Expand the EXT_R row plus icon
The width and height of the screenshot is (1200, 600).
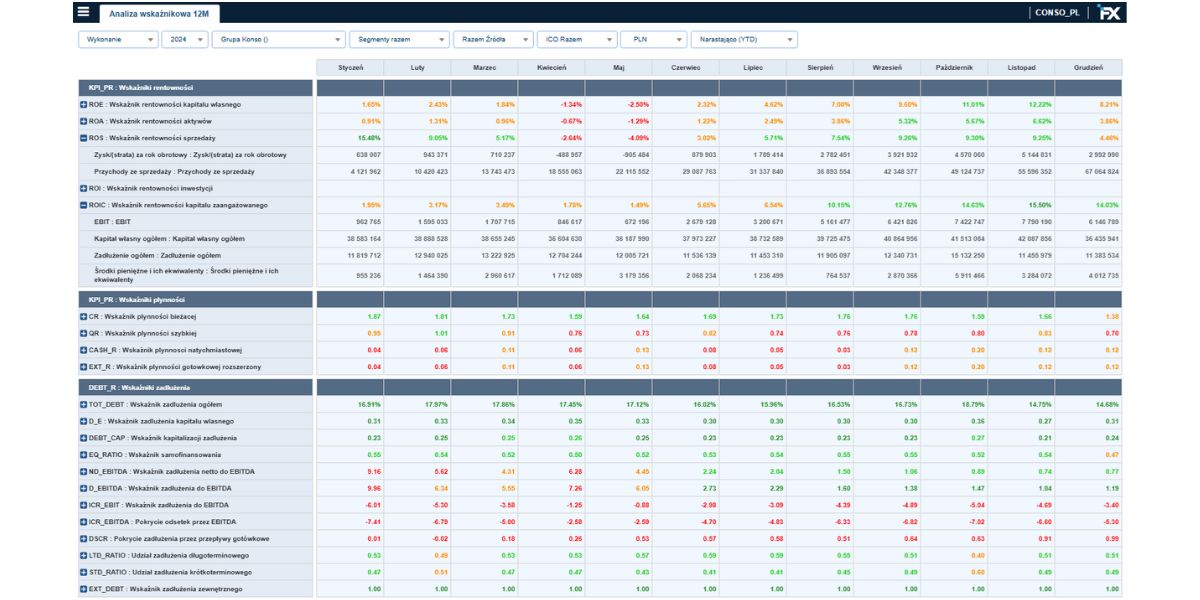click(x=84, y=367)
